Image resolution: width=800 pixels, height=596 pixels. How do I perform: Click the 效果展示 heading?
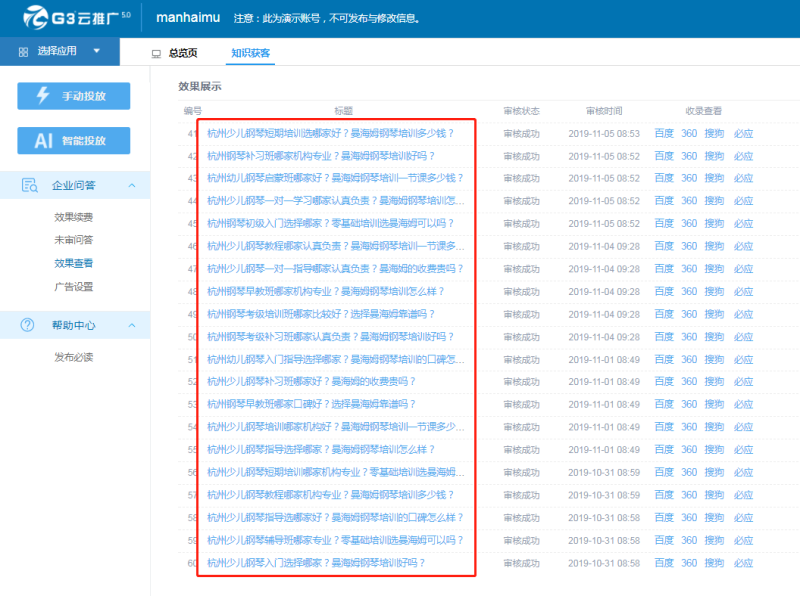point(199,86)
